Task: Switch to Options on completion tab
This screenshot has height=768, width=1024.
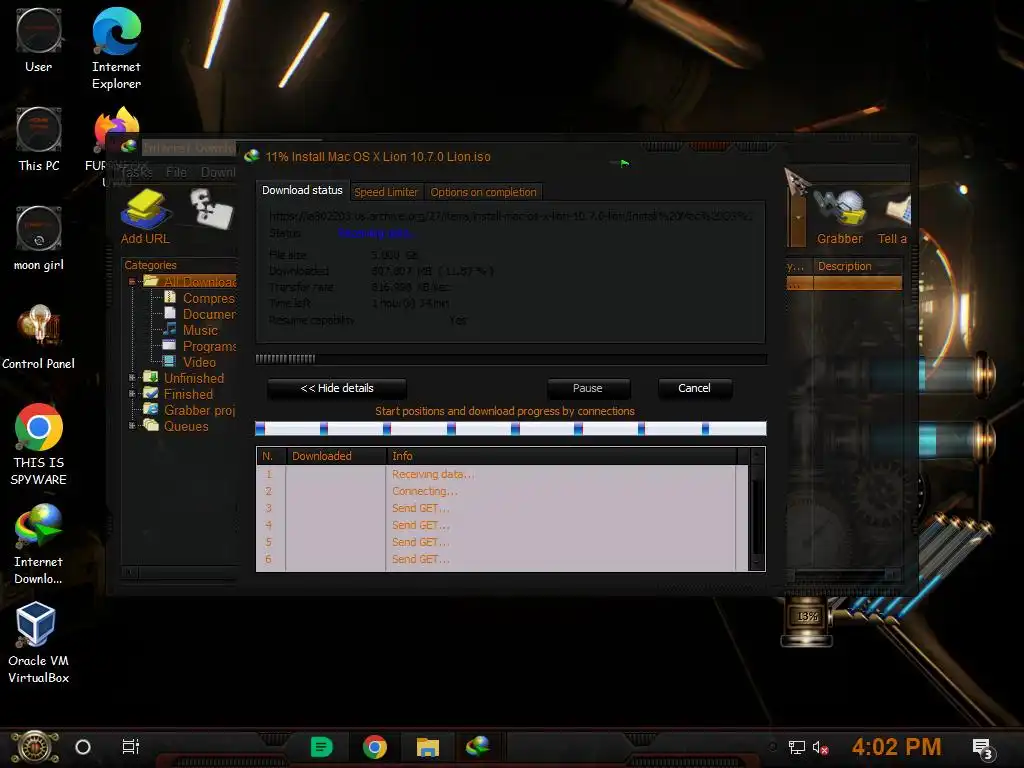Action: 483,192
